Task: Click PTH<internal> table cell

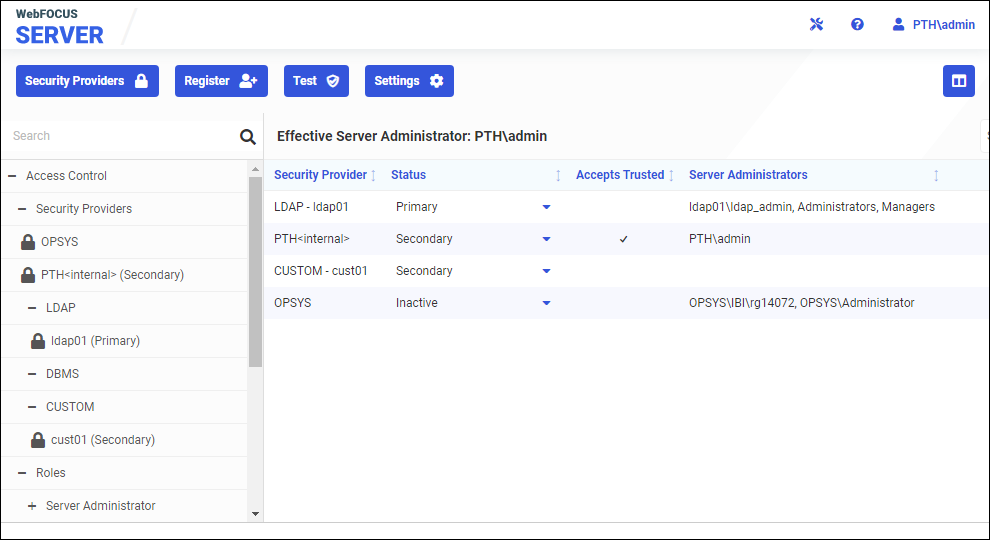Action: (x=312, y=239)
